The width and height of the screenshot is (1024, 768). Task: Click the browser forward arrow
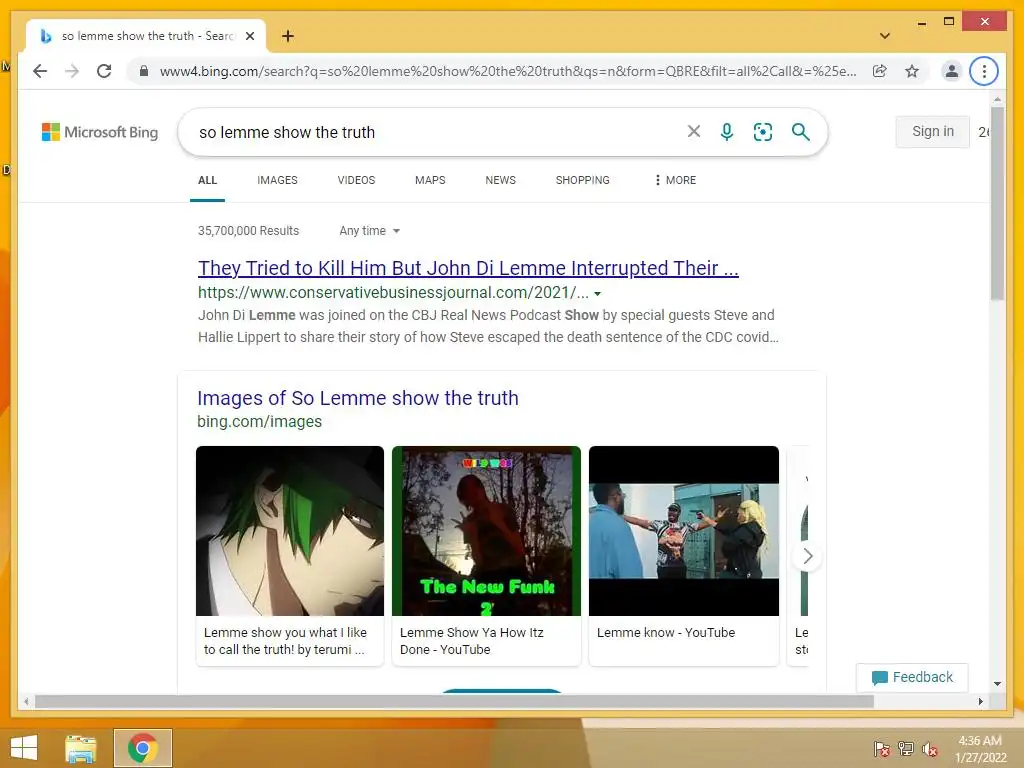[72, 71]
